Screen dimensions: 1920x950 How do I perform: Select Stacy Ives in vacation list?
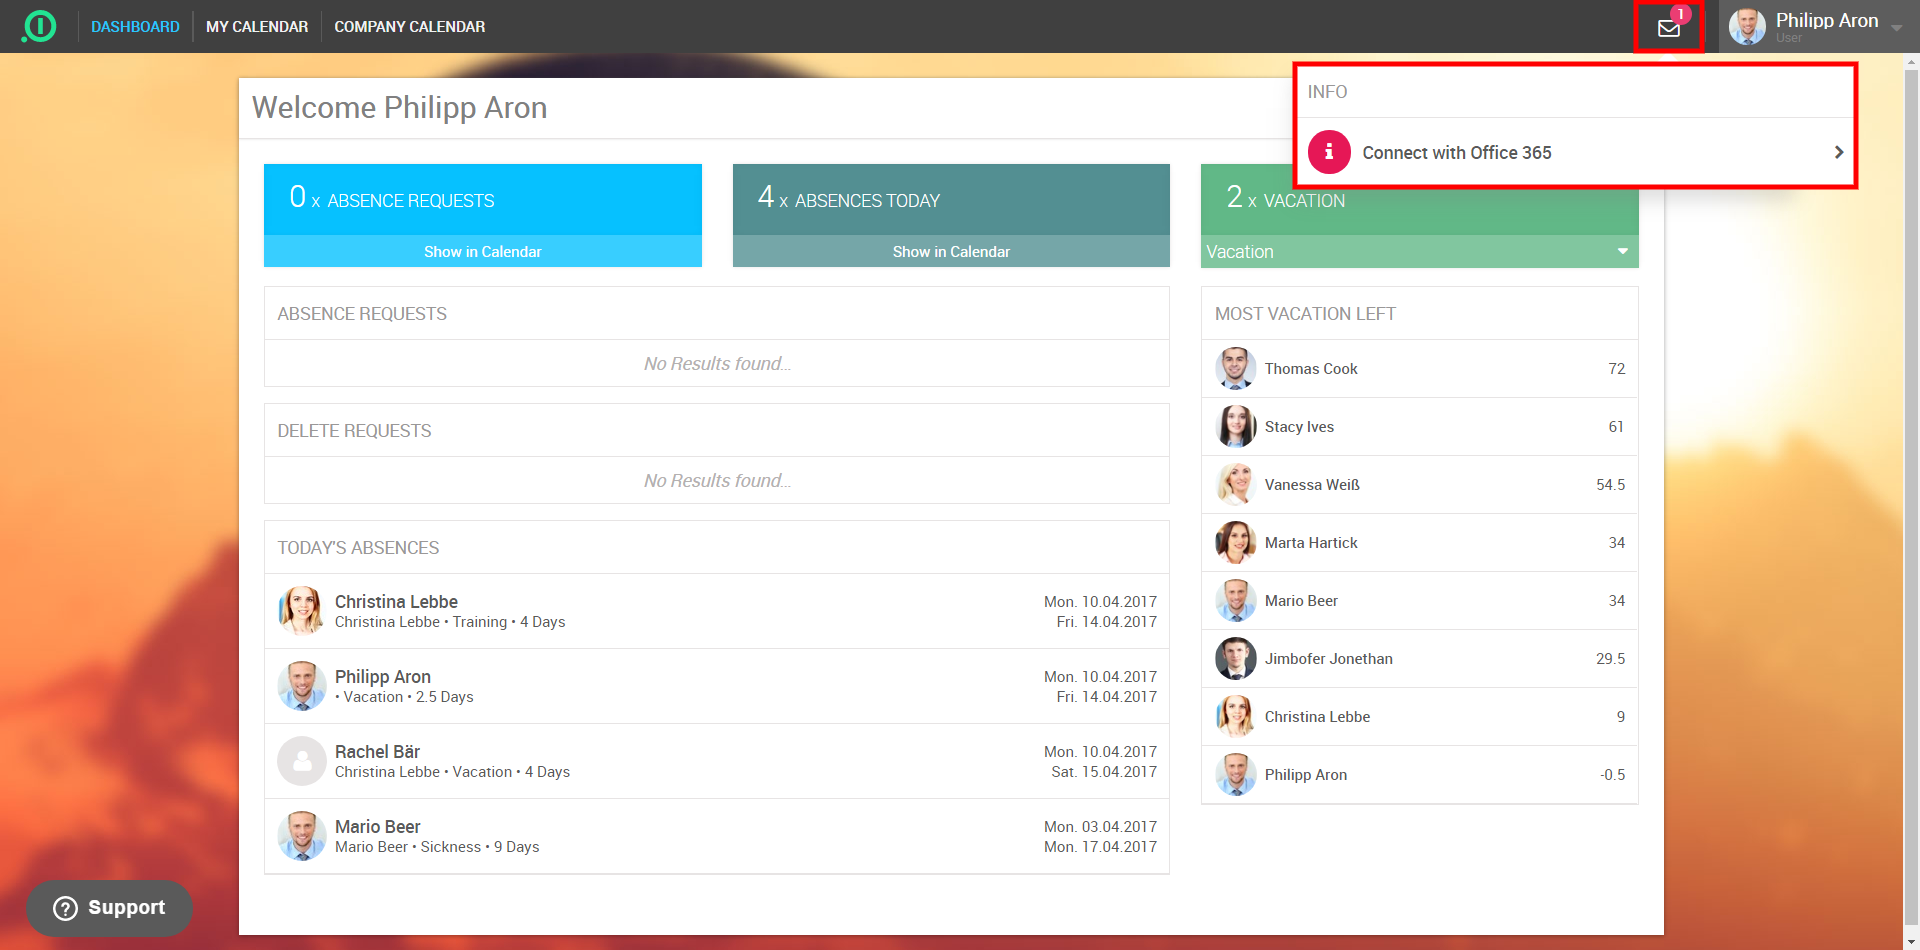[x=1299, y=427]
